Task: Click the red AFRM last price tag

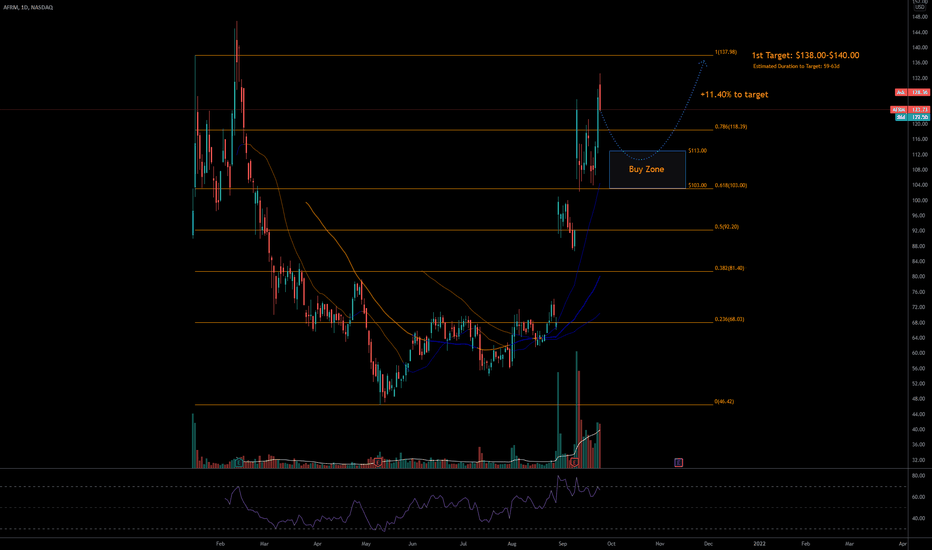Action: tap(910, 110)
